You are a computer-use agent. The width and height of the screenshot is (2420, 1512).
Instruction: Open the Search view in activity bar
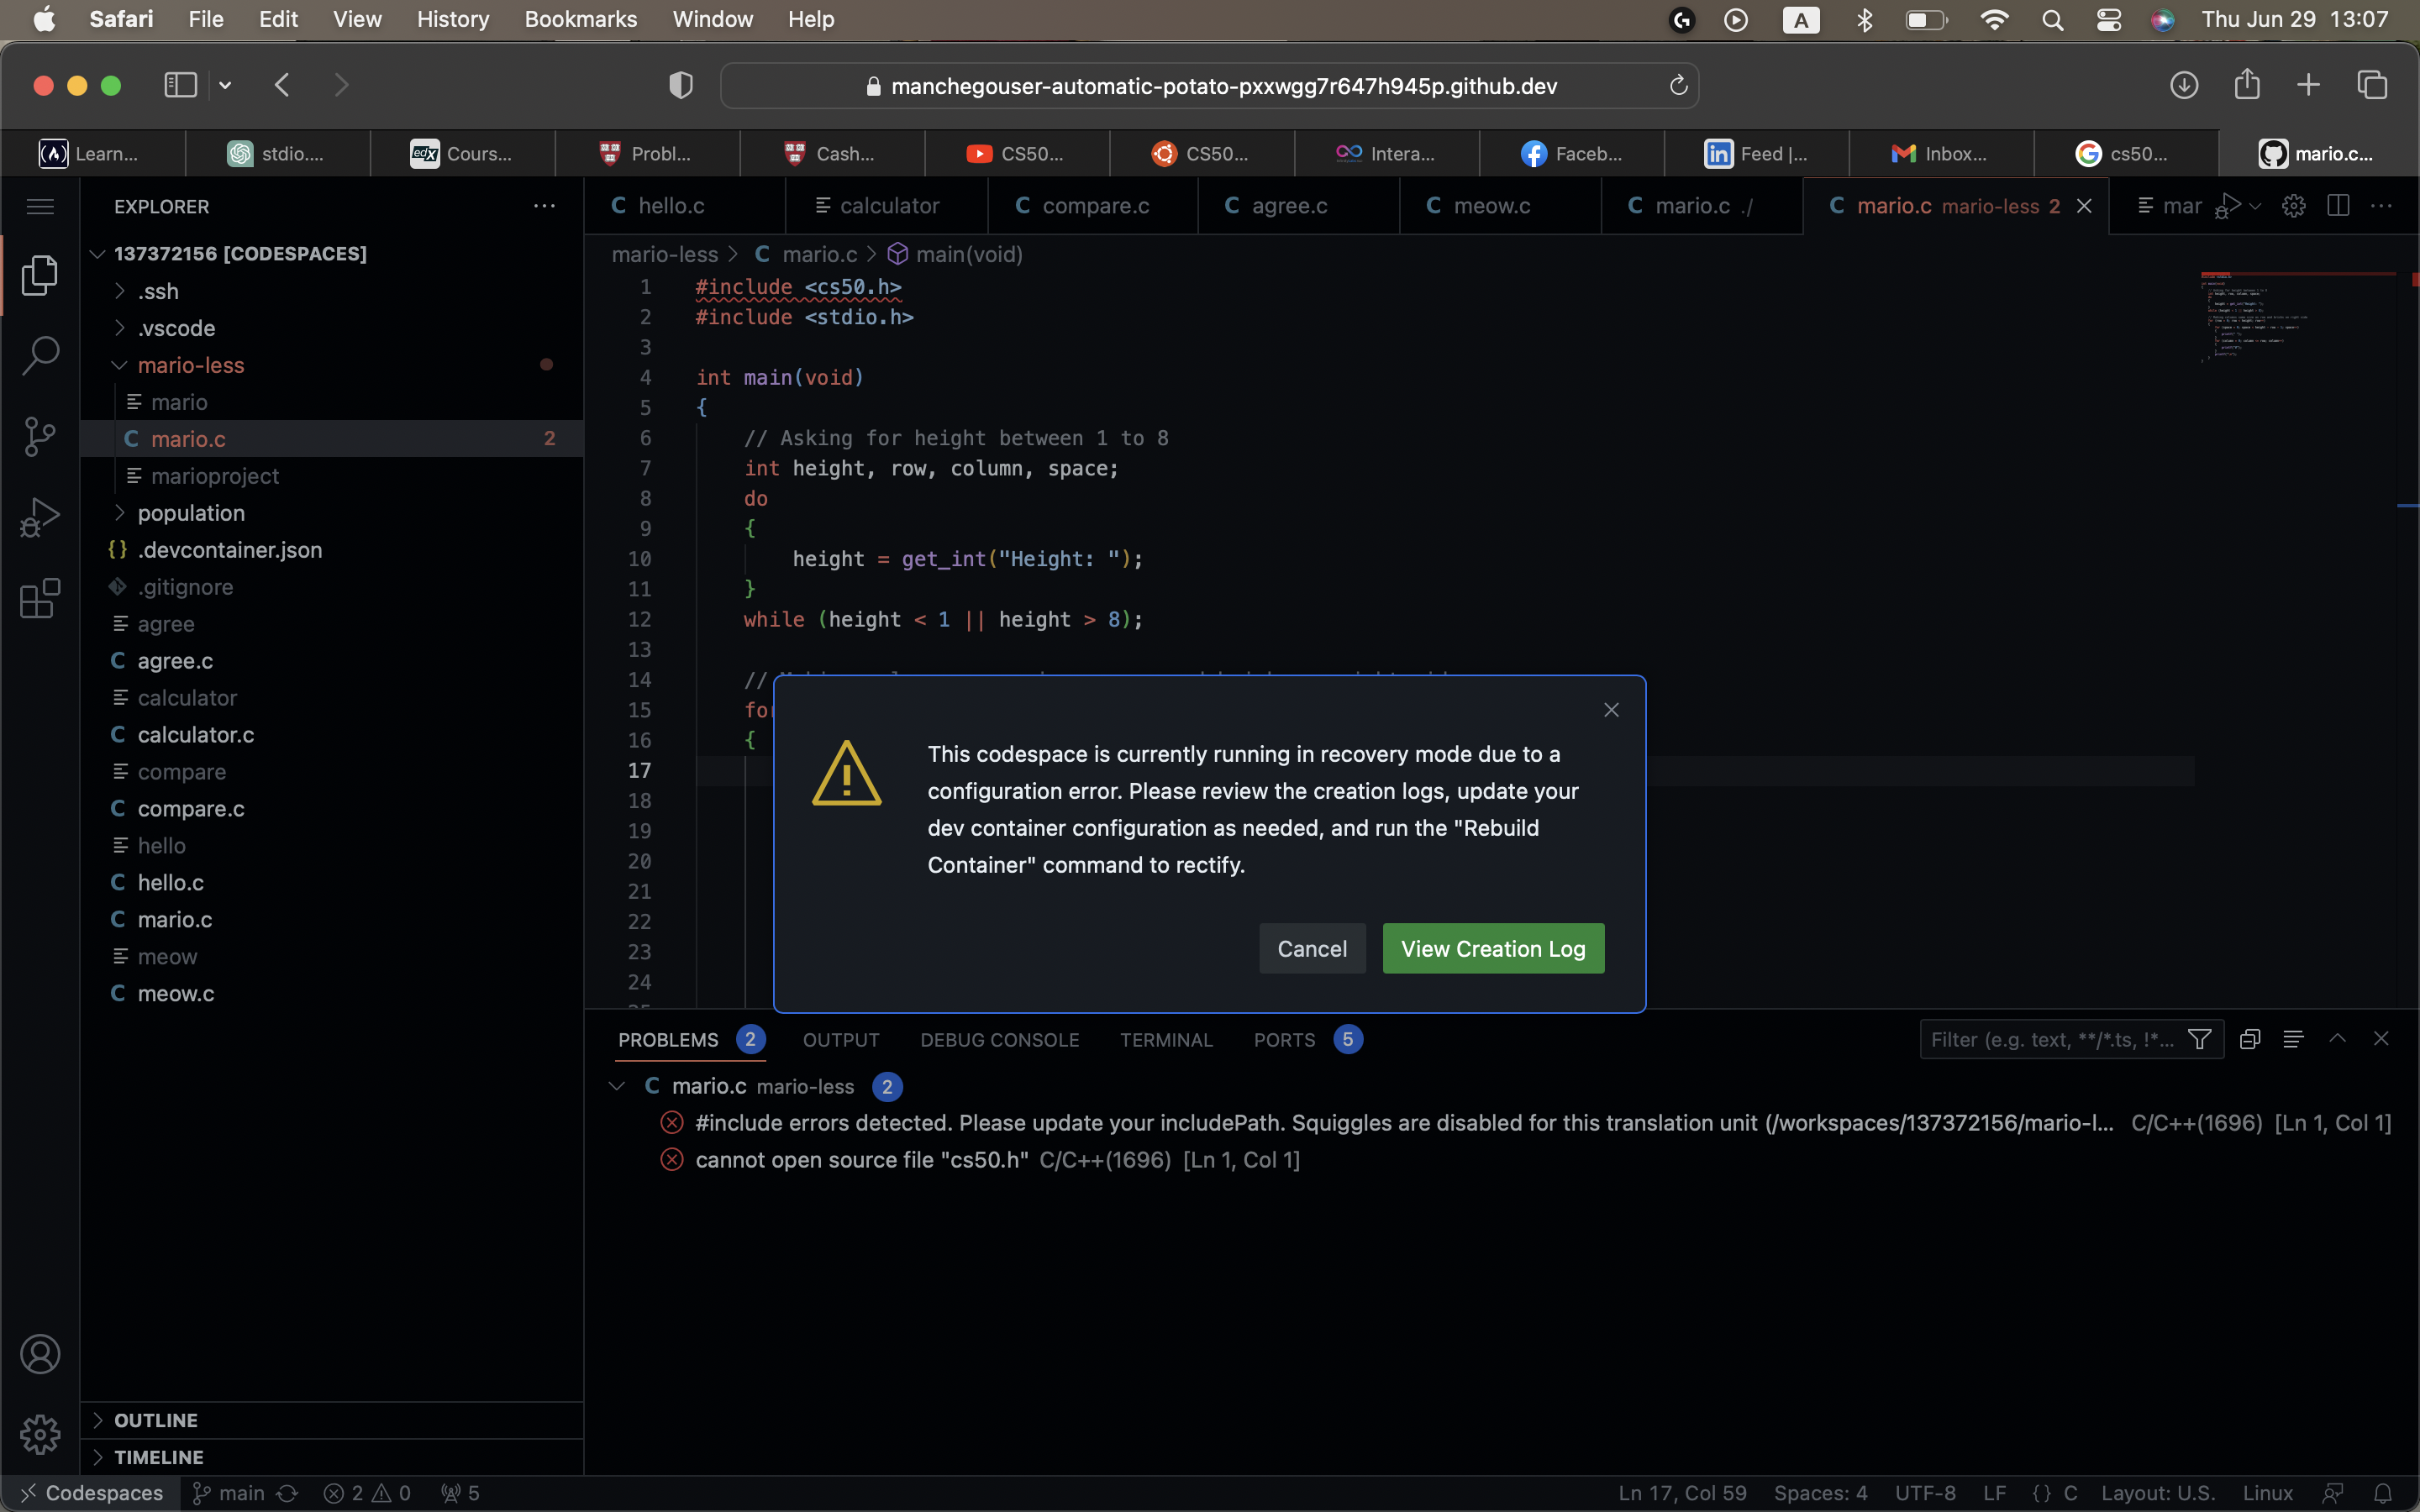[x=40, y=356]
